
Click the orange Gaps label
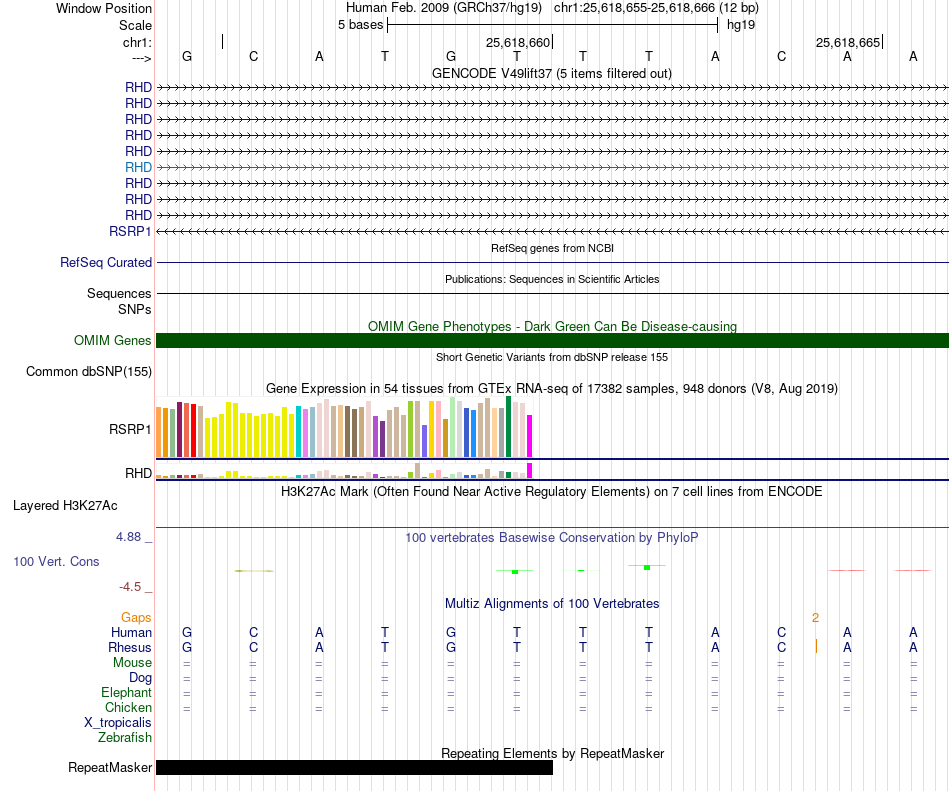click(136, 617)
